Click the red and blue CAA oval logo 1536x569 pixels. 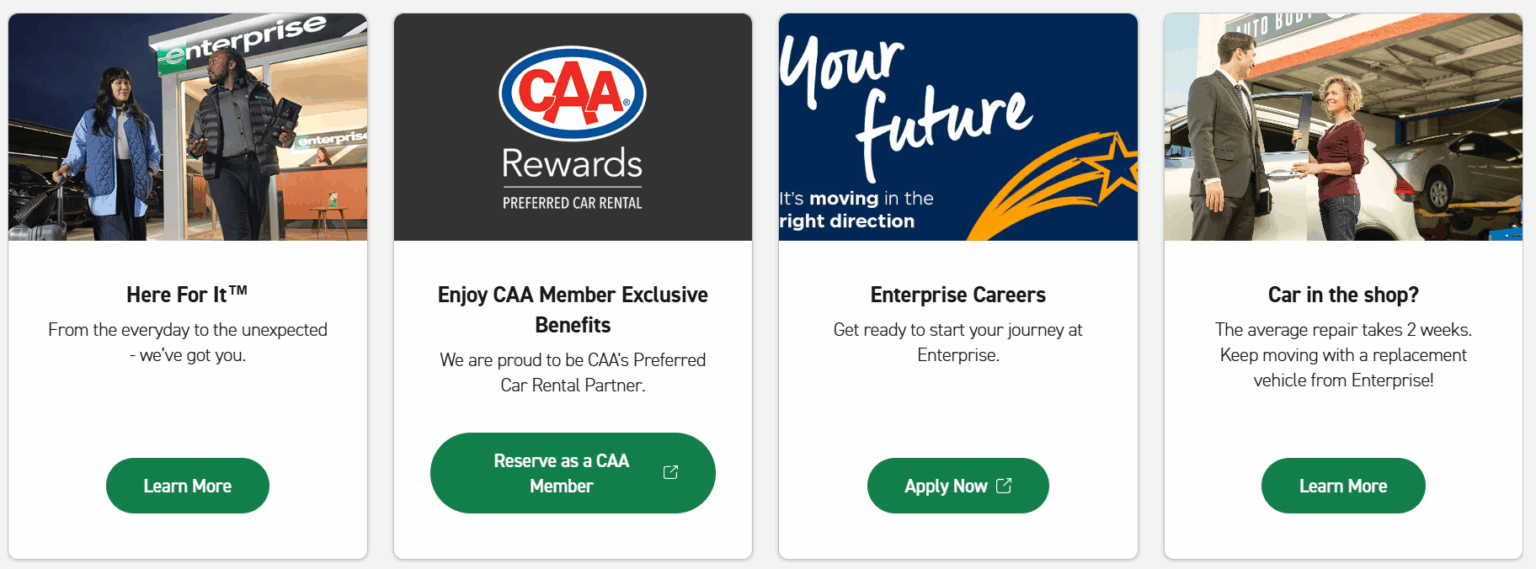coord(572,94)
